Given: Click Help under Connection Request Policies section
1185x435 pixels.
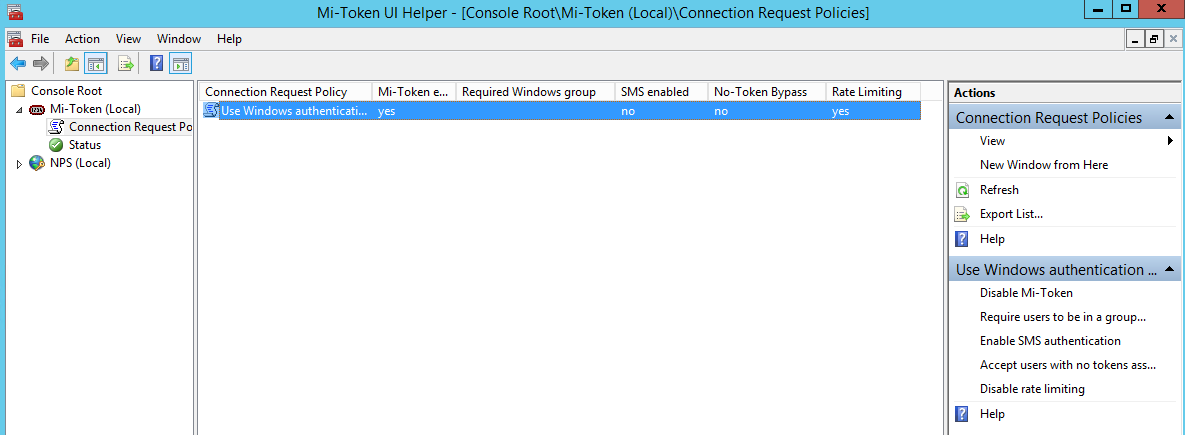Looking at the screenshot, I should (x=992, y=239).
